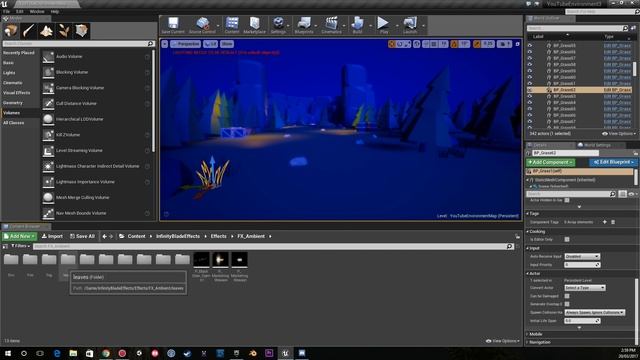The image size is (640, 360).
Task: Click the Search Classes input field
Action: click(78, 44)
